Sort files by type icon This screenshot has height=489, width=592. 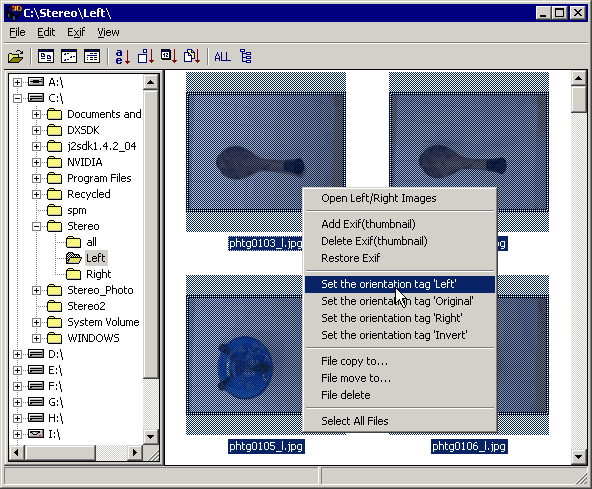(192, 57)
